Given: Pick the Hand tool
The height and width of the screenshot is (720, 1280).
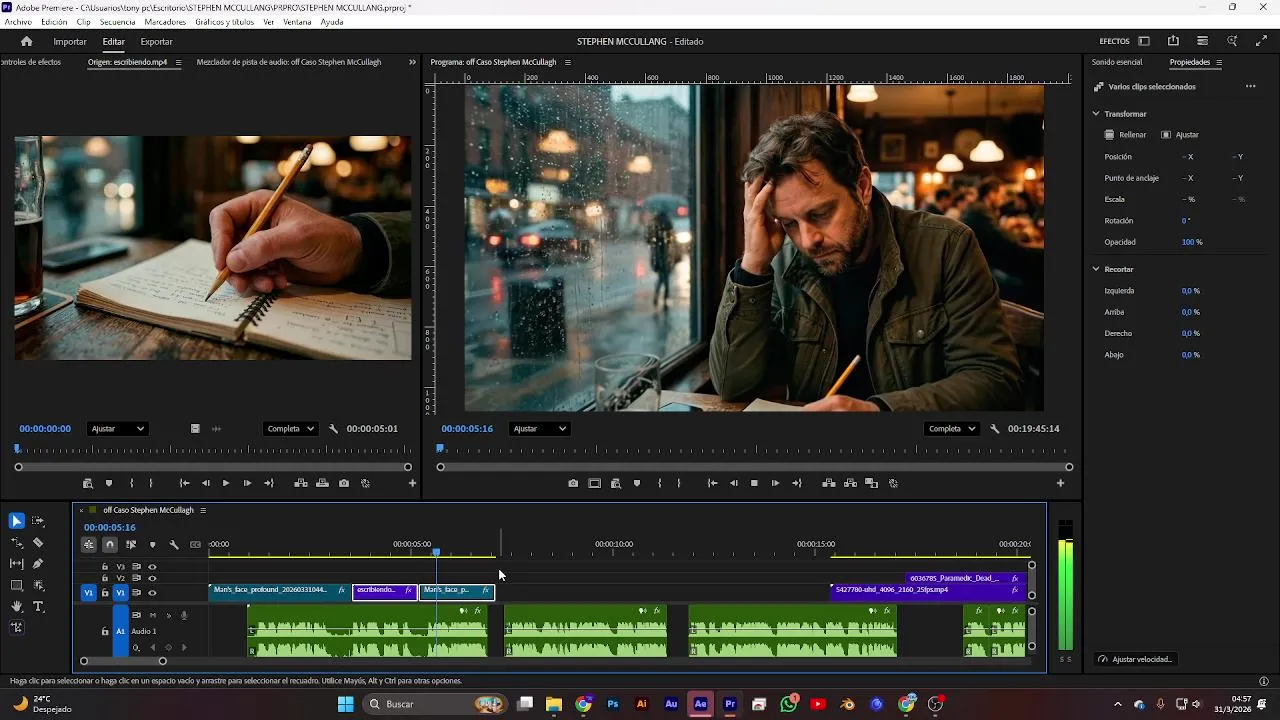Looking at the screenshot, I should [x=16, y=607].
